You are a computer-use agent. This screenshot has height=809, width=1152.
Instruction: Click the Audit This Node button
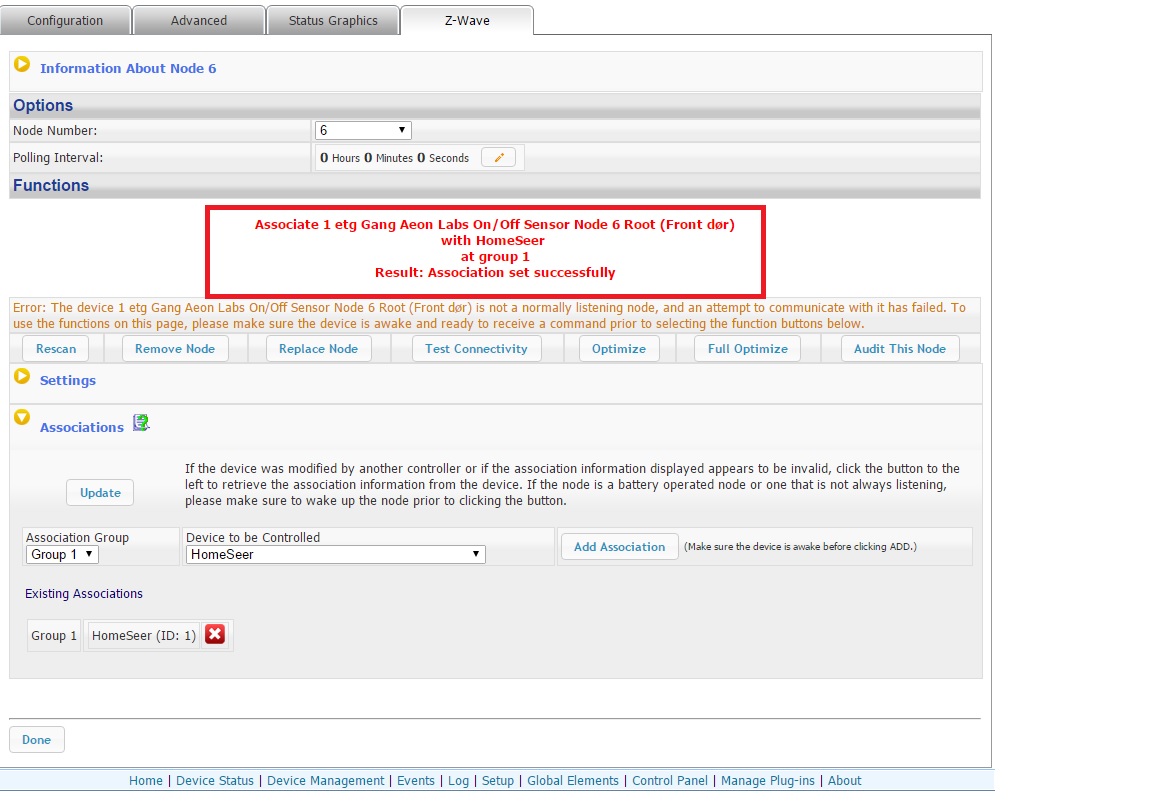click(900, 348)
